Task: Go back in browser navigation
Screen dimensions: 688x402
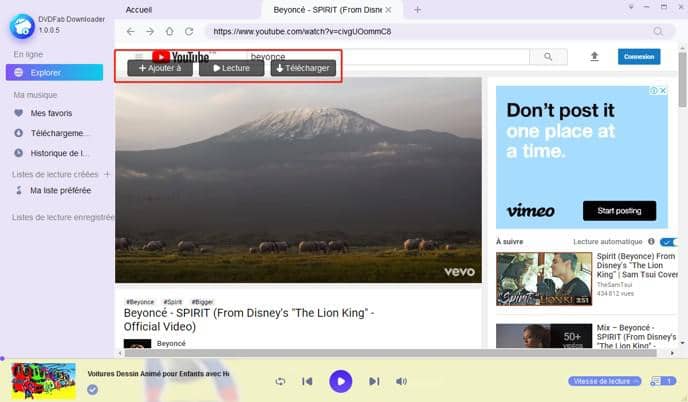Action: tap(130, 32)
